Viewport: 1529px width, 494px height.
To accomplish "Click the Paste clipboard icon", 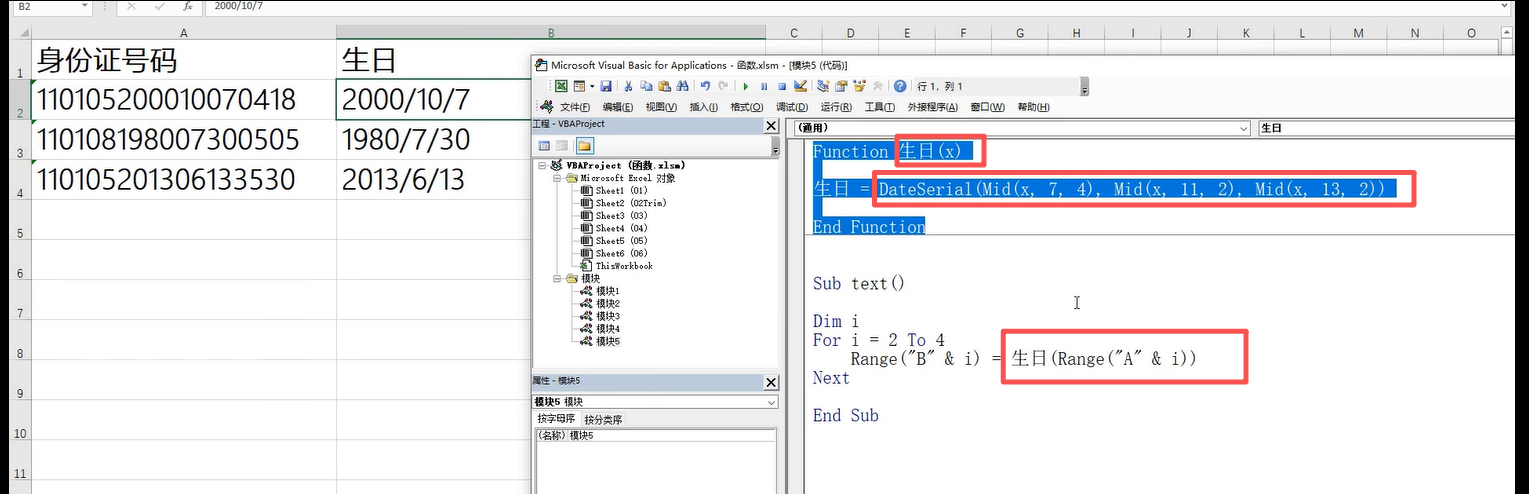I will click(664, 86).
